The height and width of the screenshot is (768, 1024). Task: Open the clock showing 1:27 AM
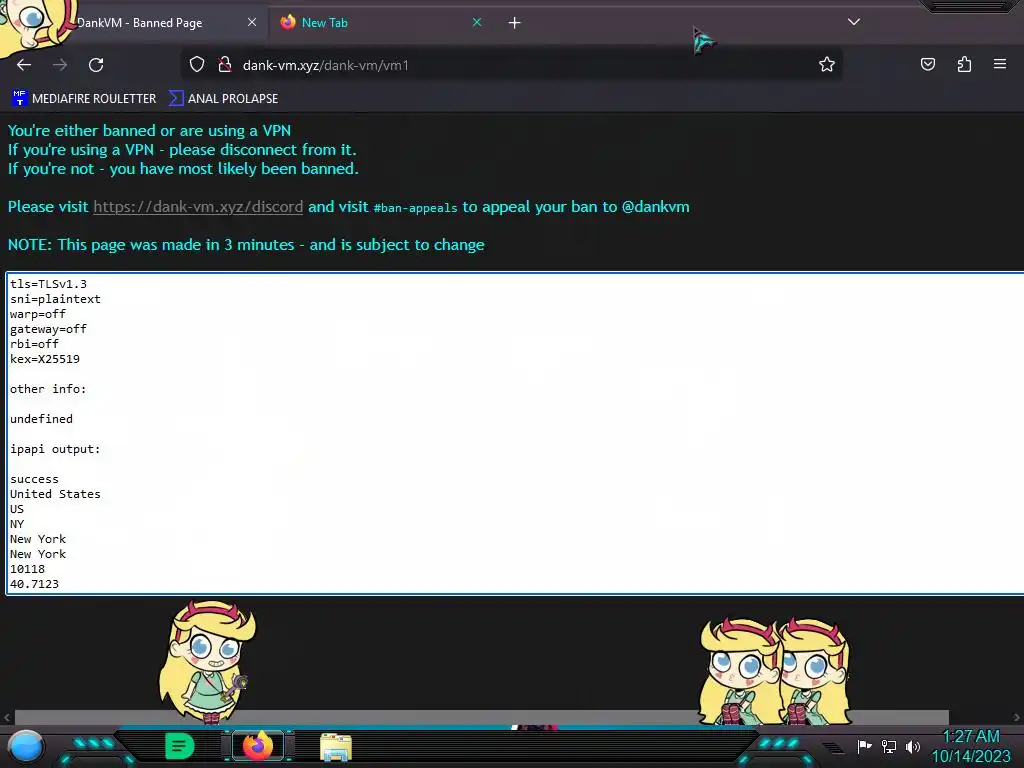coord(971,746)
